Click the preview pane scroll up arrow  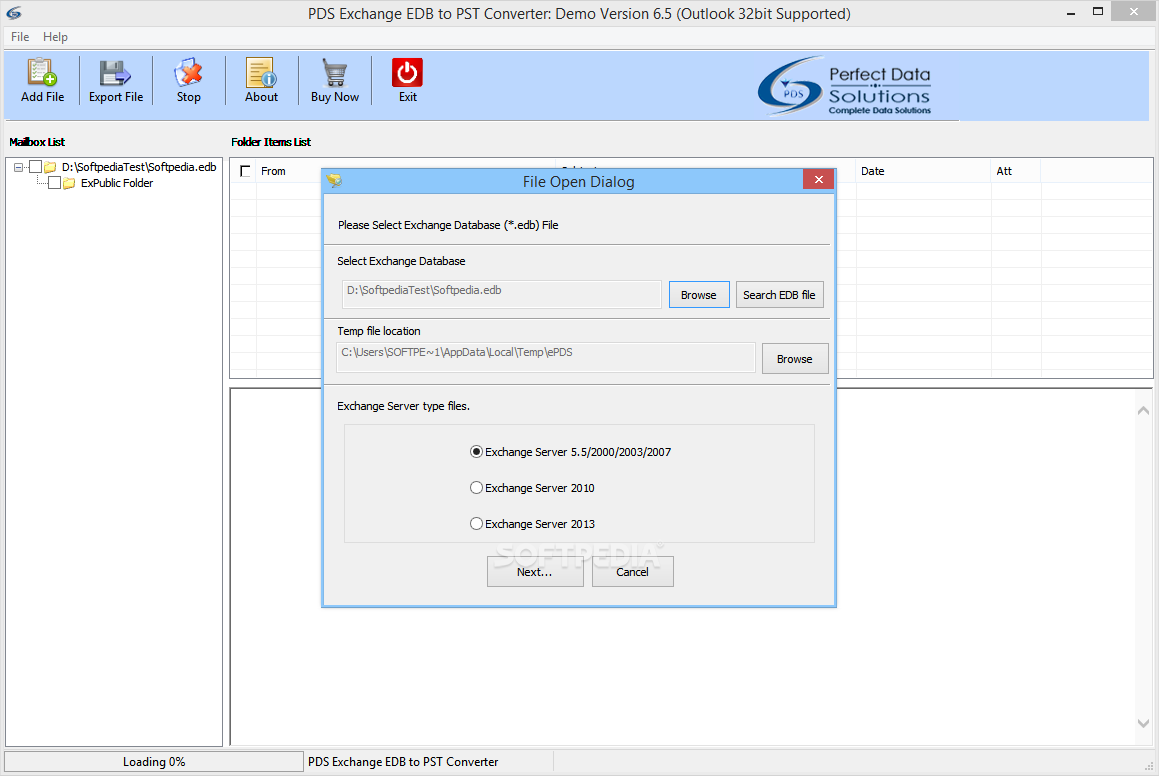pyautogui.click(x=1143, y=410)
